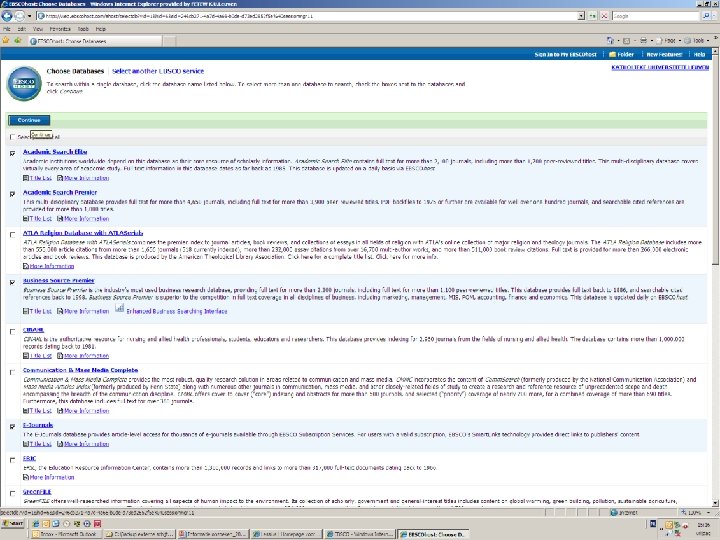Image resolution: width=720 pixels, height=540 pixels.
Task: Open Enhanced Business Searching Interface chart icon
Action: [119, 309]
